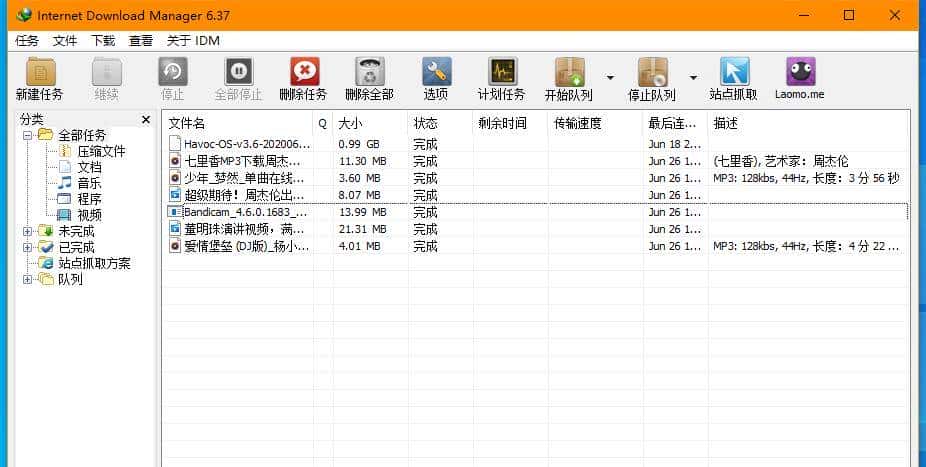The image size is (926, 467).
Task: Click the 0.99 GB size cell
Action: pos(359,144)
